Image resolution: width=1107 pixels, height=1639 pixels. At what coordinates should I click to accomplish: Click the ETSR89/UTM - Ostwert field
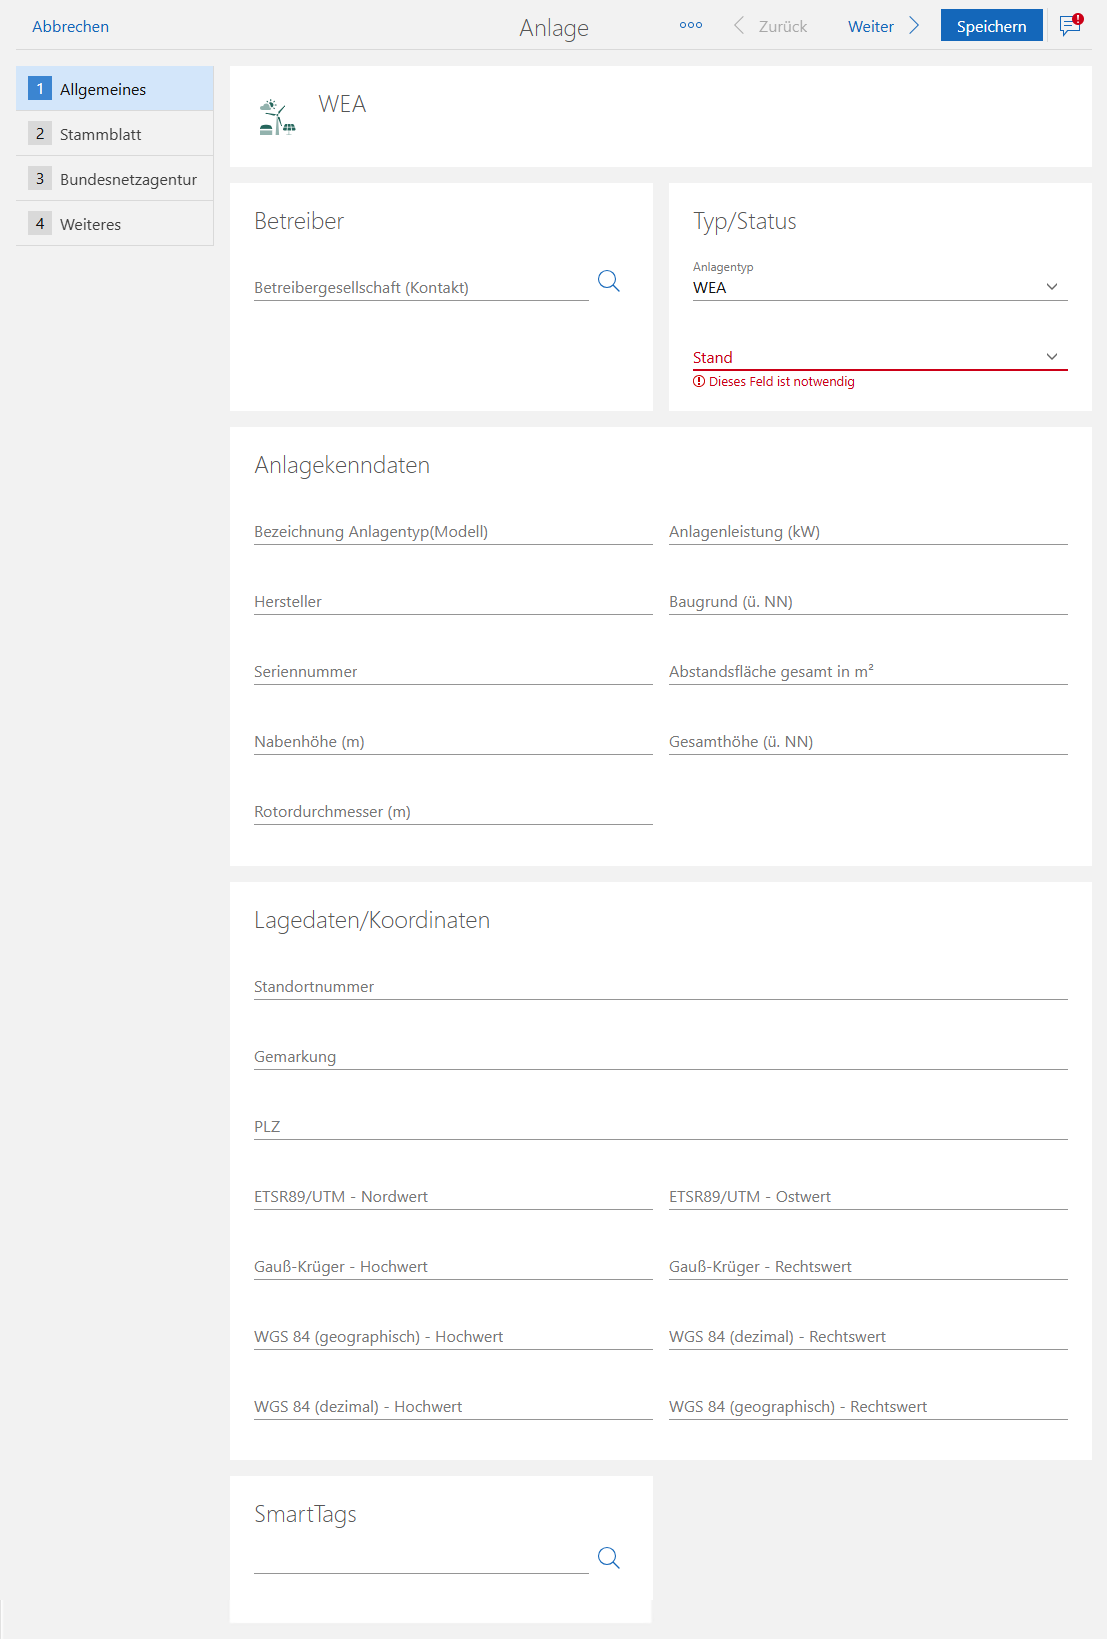[x=868, y=1197]
